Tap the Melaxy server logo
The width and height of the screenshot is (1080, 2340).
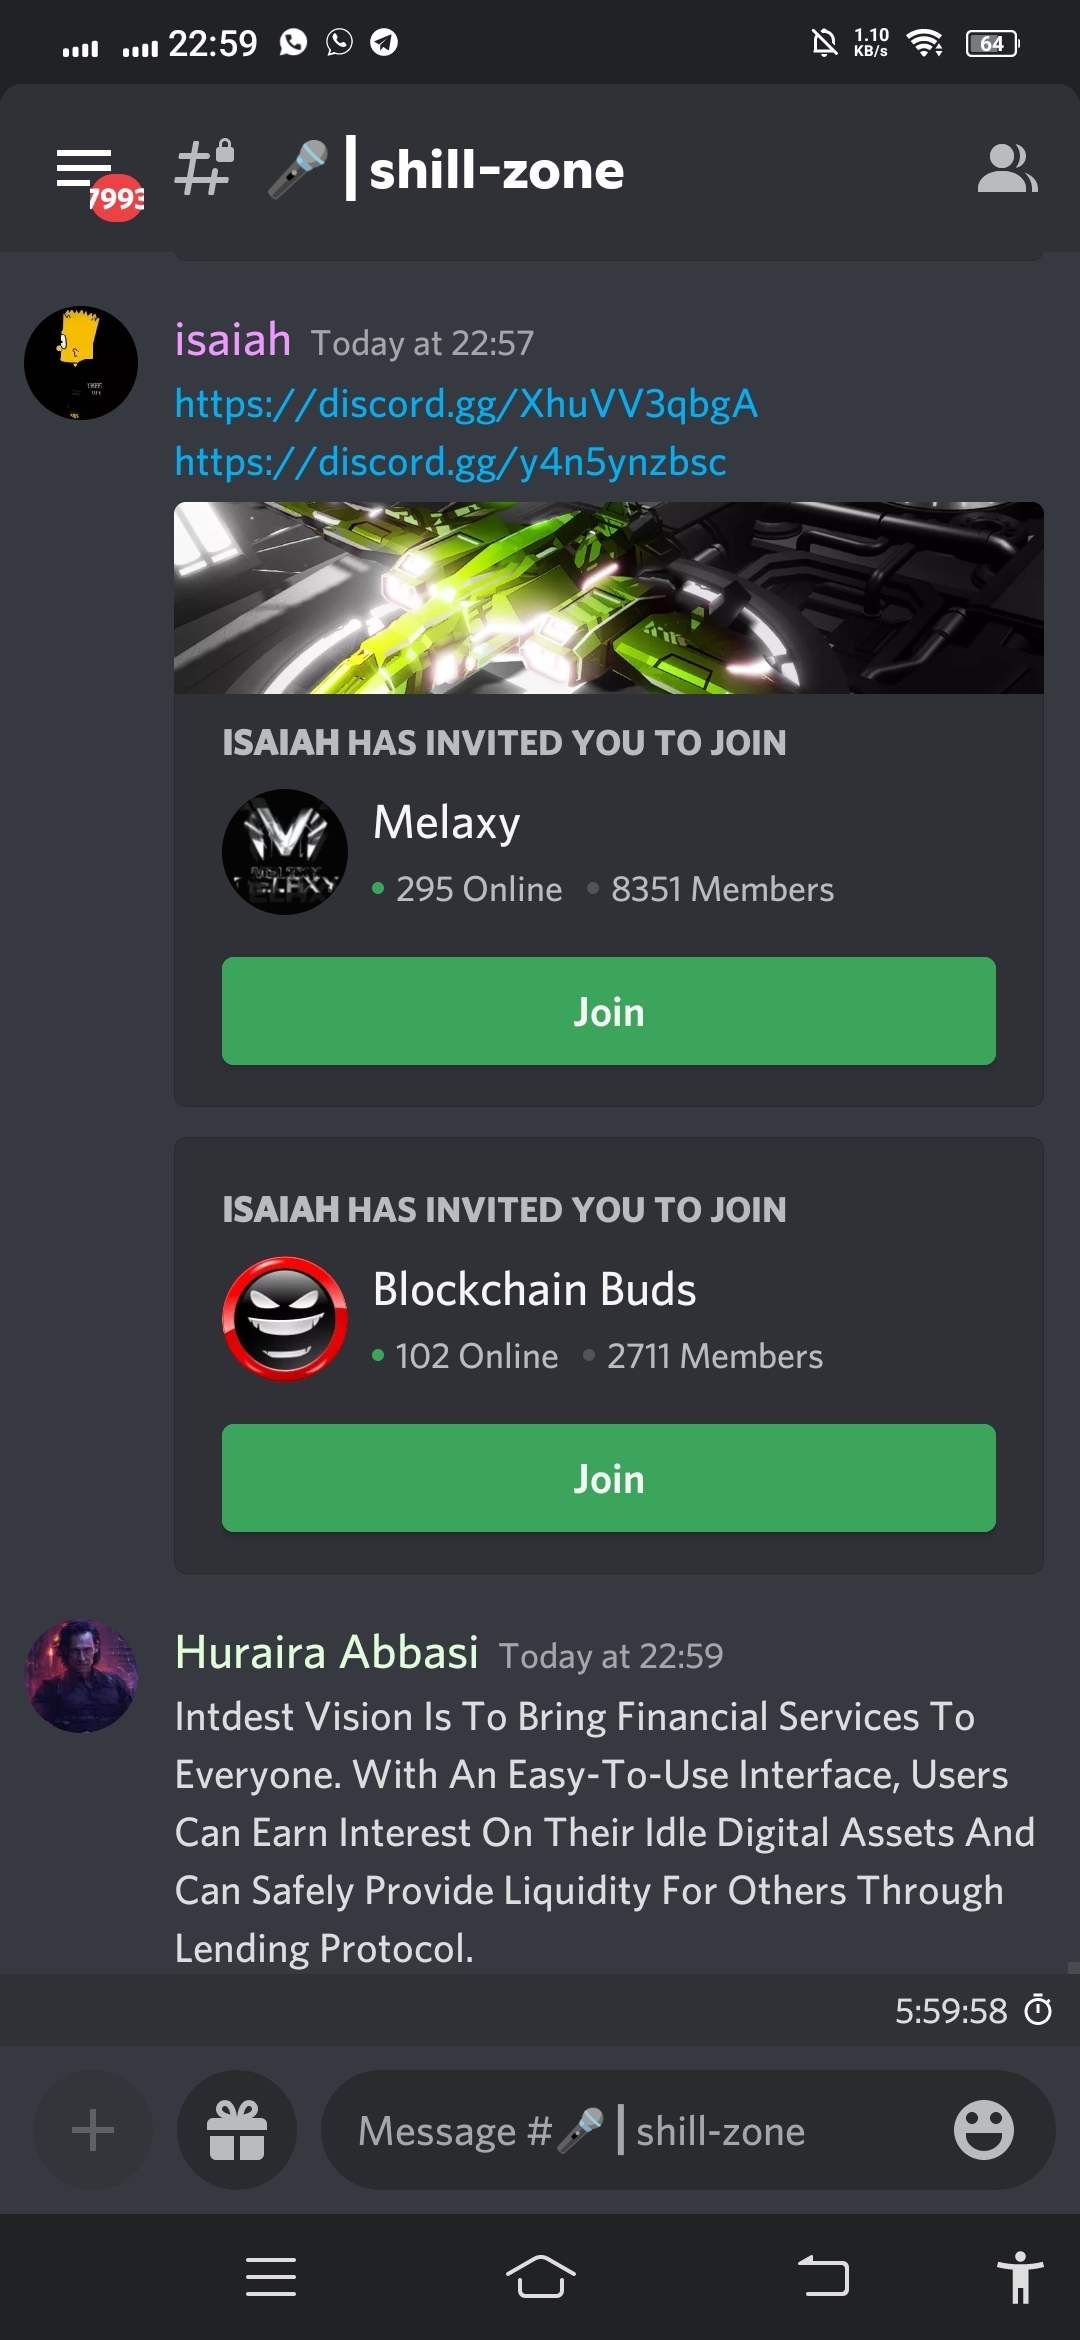point(285,852)
